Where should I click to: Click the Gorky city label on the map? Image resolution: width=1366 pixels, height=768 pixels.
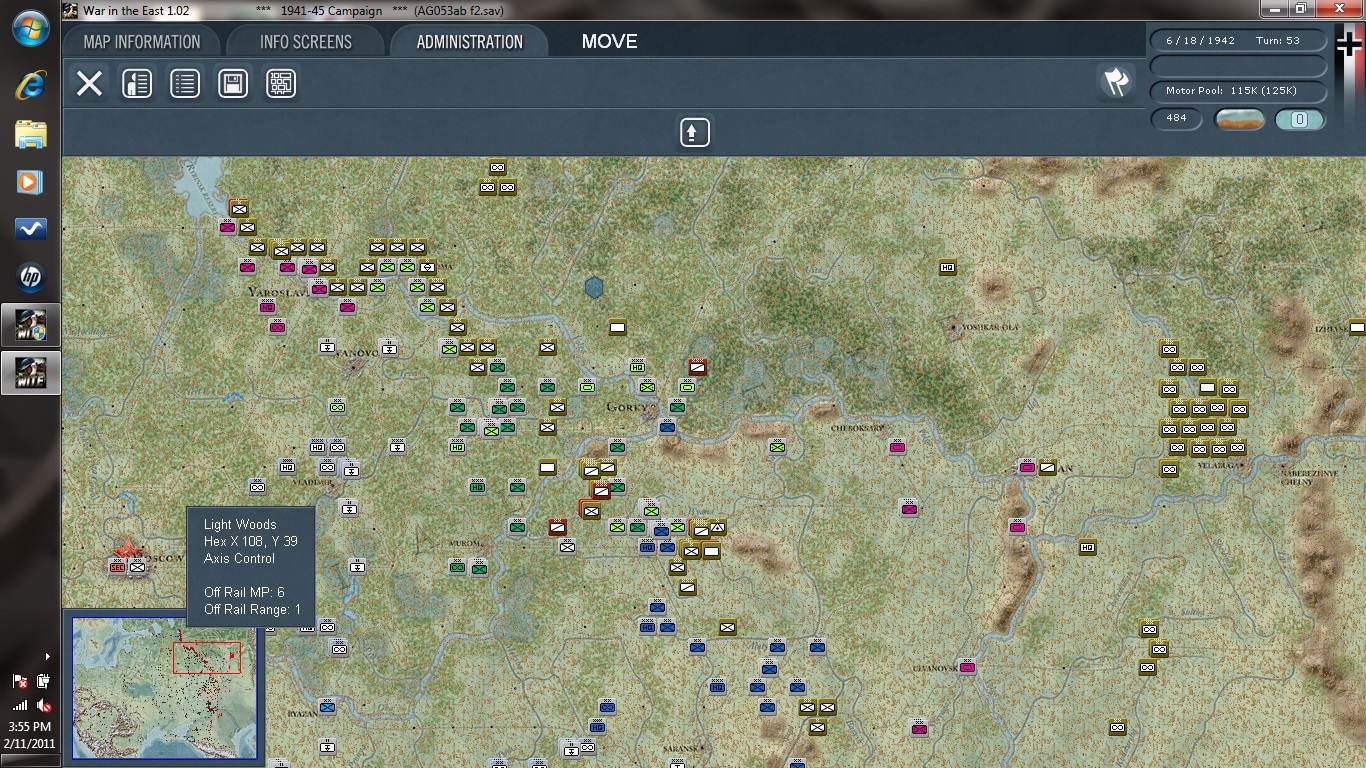click(628, 408)
